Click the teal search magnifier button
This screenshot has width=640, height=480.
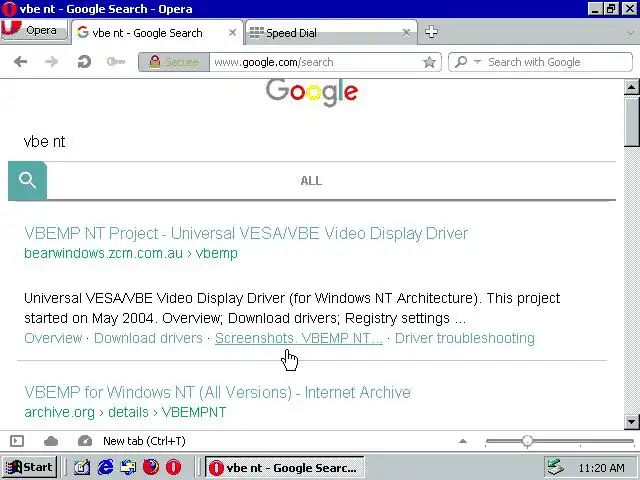click(x=27, y=180)
